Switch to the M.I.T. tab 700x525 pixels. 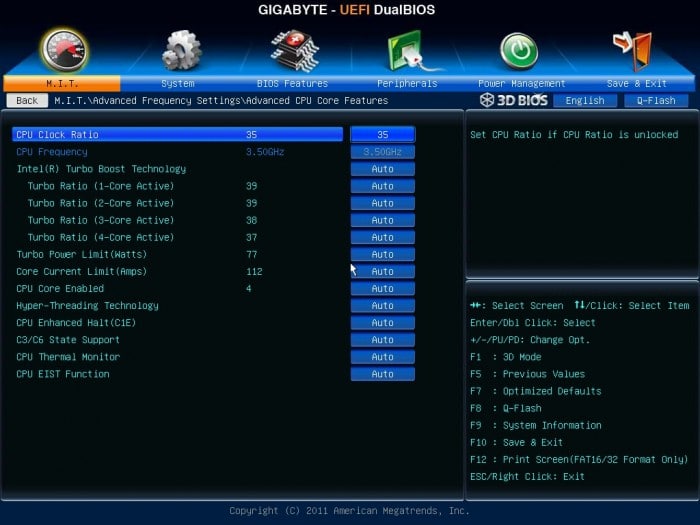tap(62, 83)
